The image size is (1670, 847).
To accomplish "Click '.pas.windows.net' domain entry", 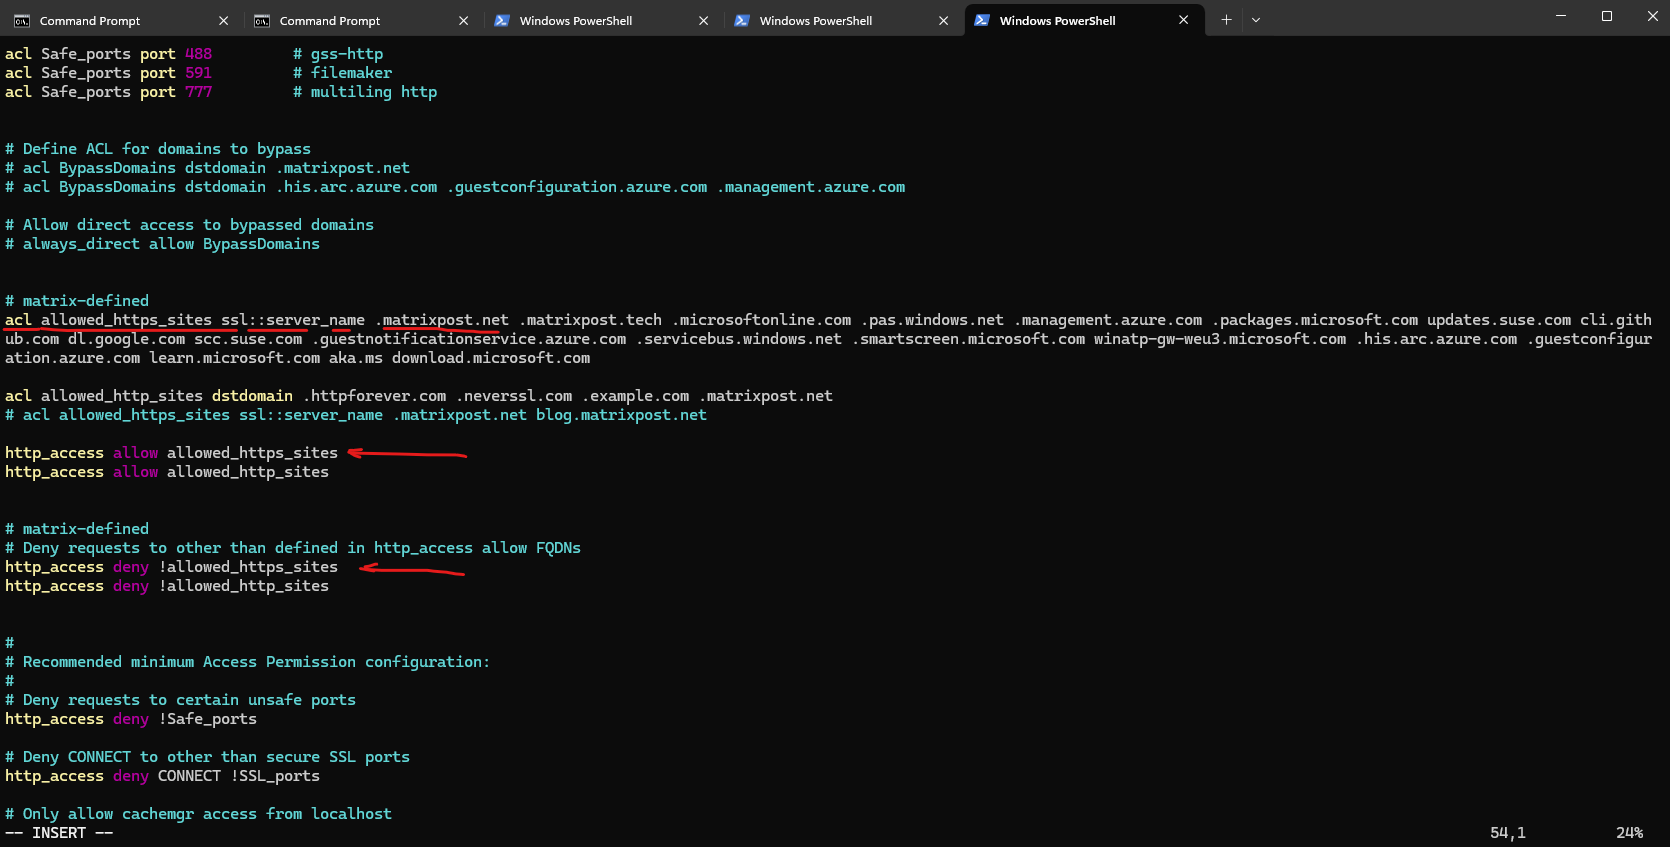I will 933,320.
